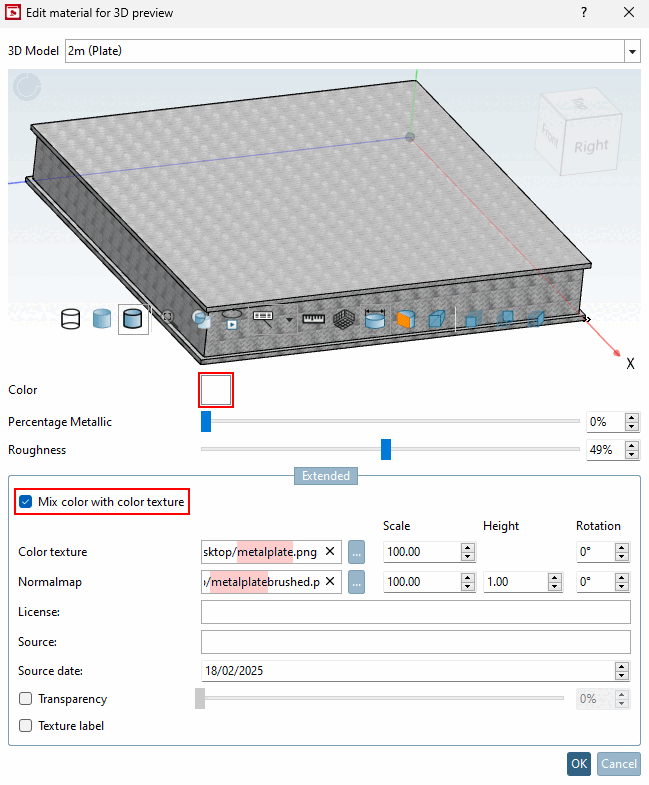Browse for a Color texture file
Screen dimensions: 649x785
click(356, 552)
